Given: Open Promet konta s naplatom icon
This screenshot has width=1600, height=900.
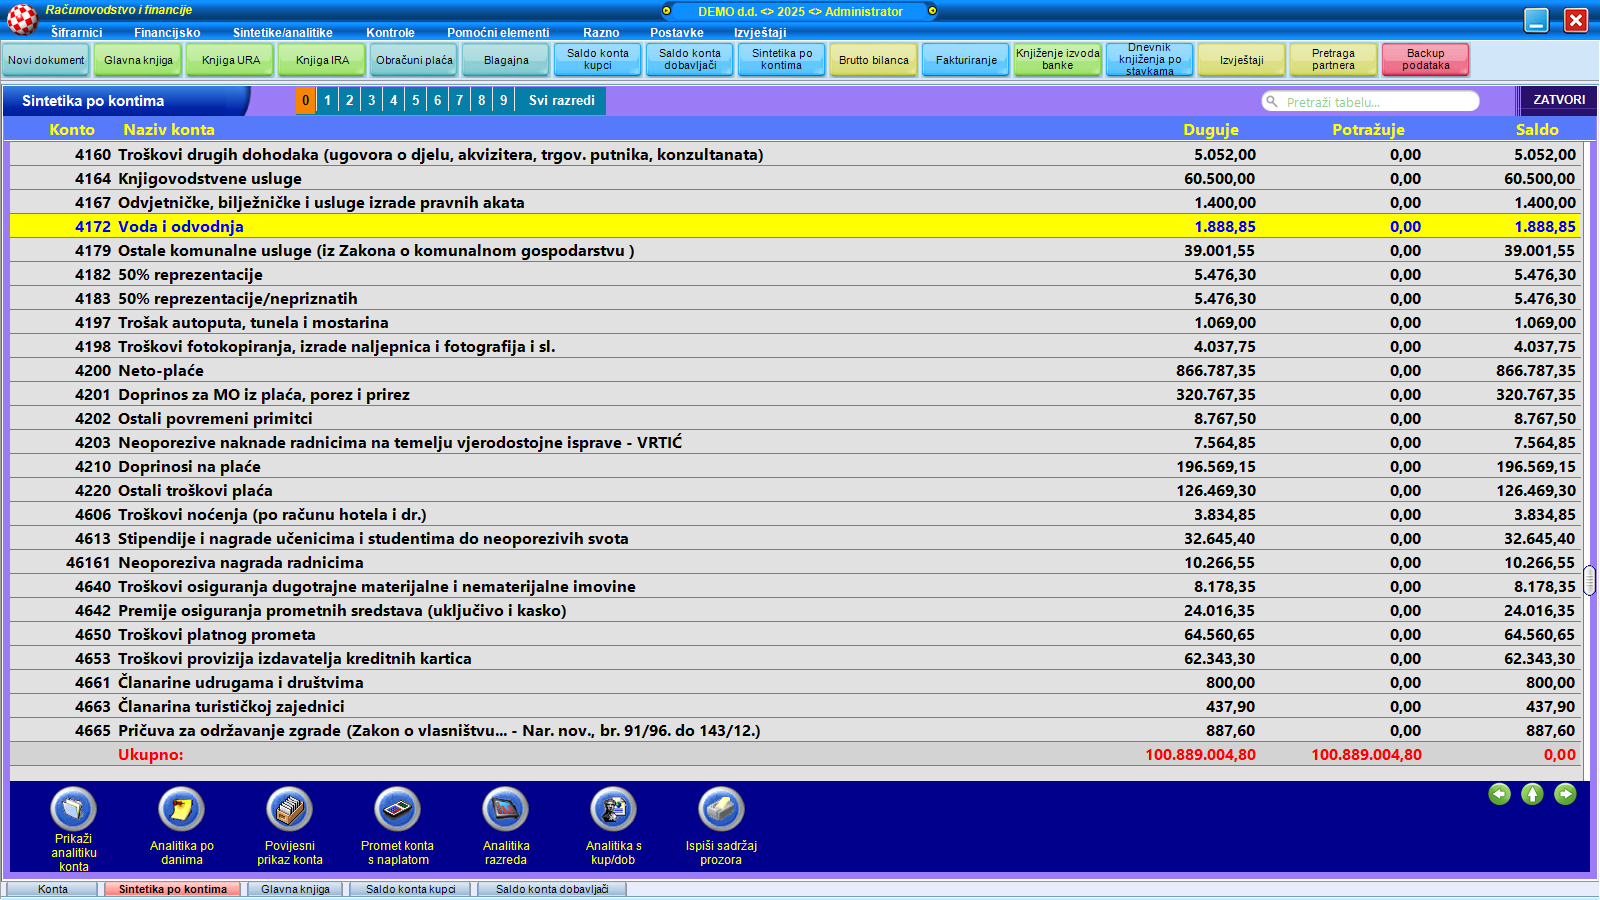Looking at the screenshot, I should [x=397, y=809].
